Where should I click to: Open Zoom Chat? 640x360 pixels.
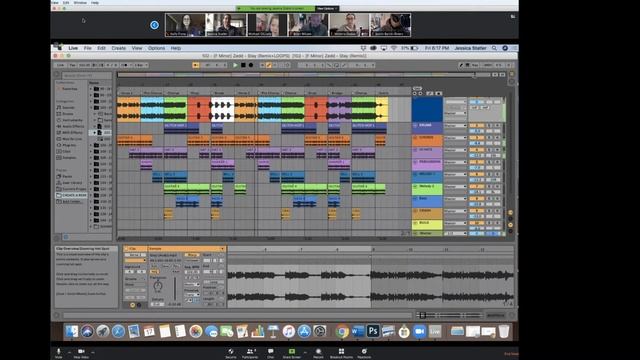point(271,353)
